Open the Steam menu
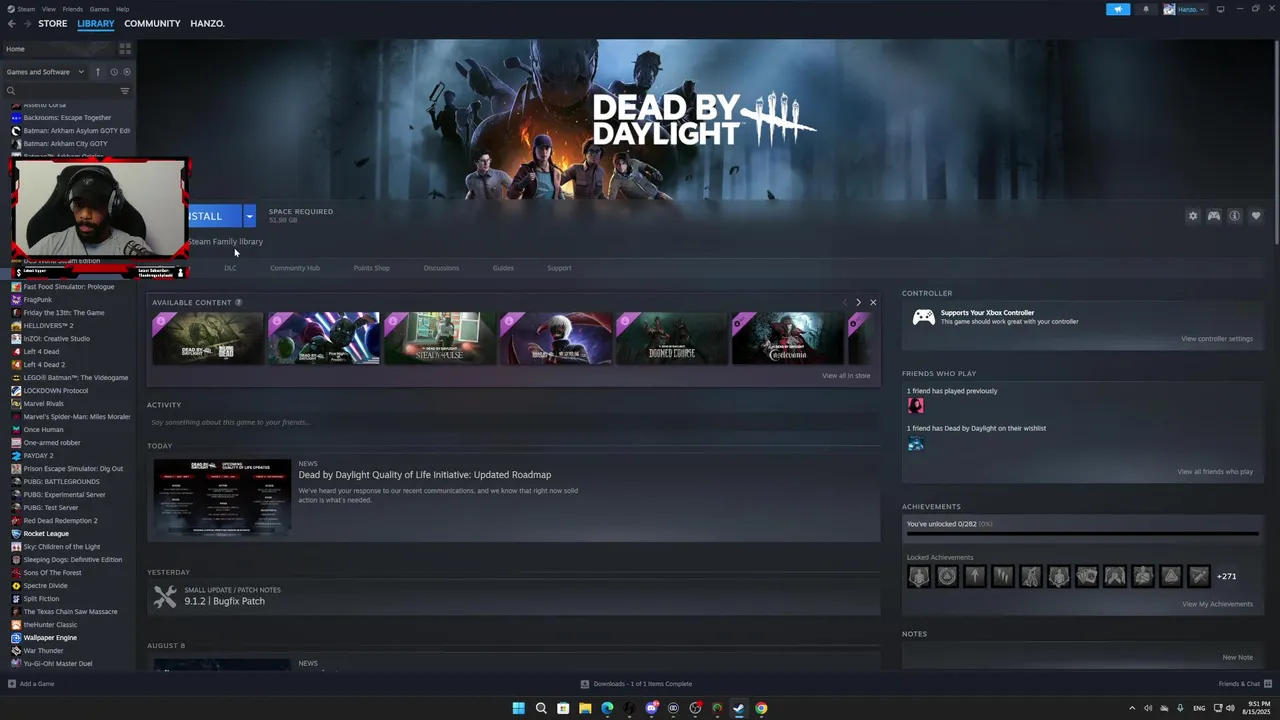This screenshot has height=720, width=1280. pyautogui.click(x=25, y=9)
